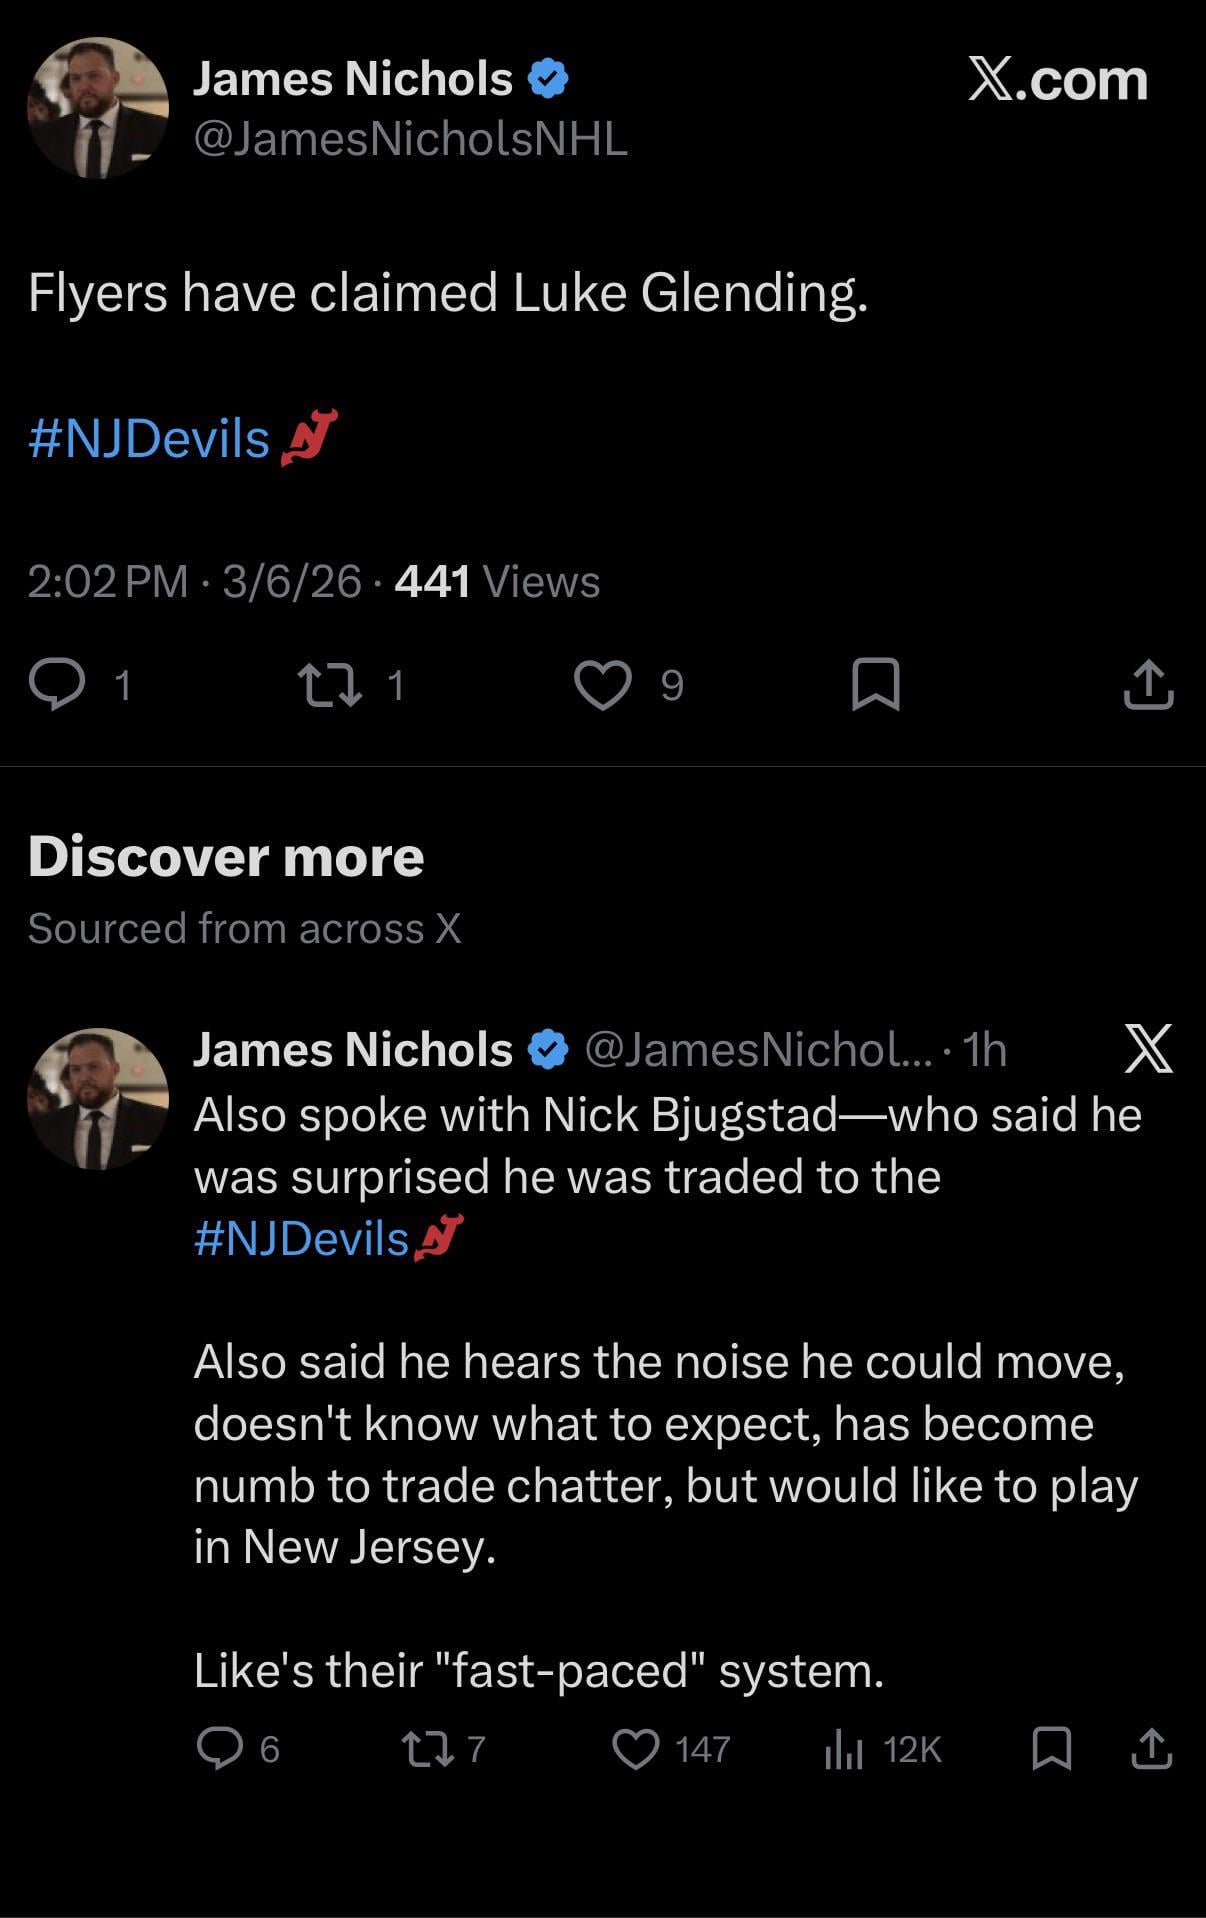Tap the X logo on the second tweet
Image resolution: width=1206 pixels, height=1918 pixels.
1148,1049
